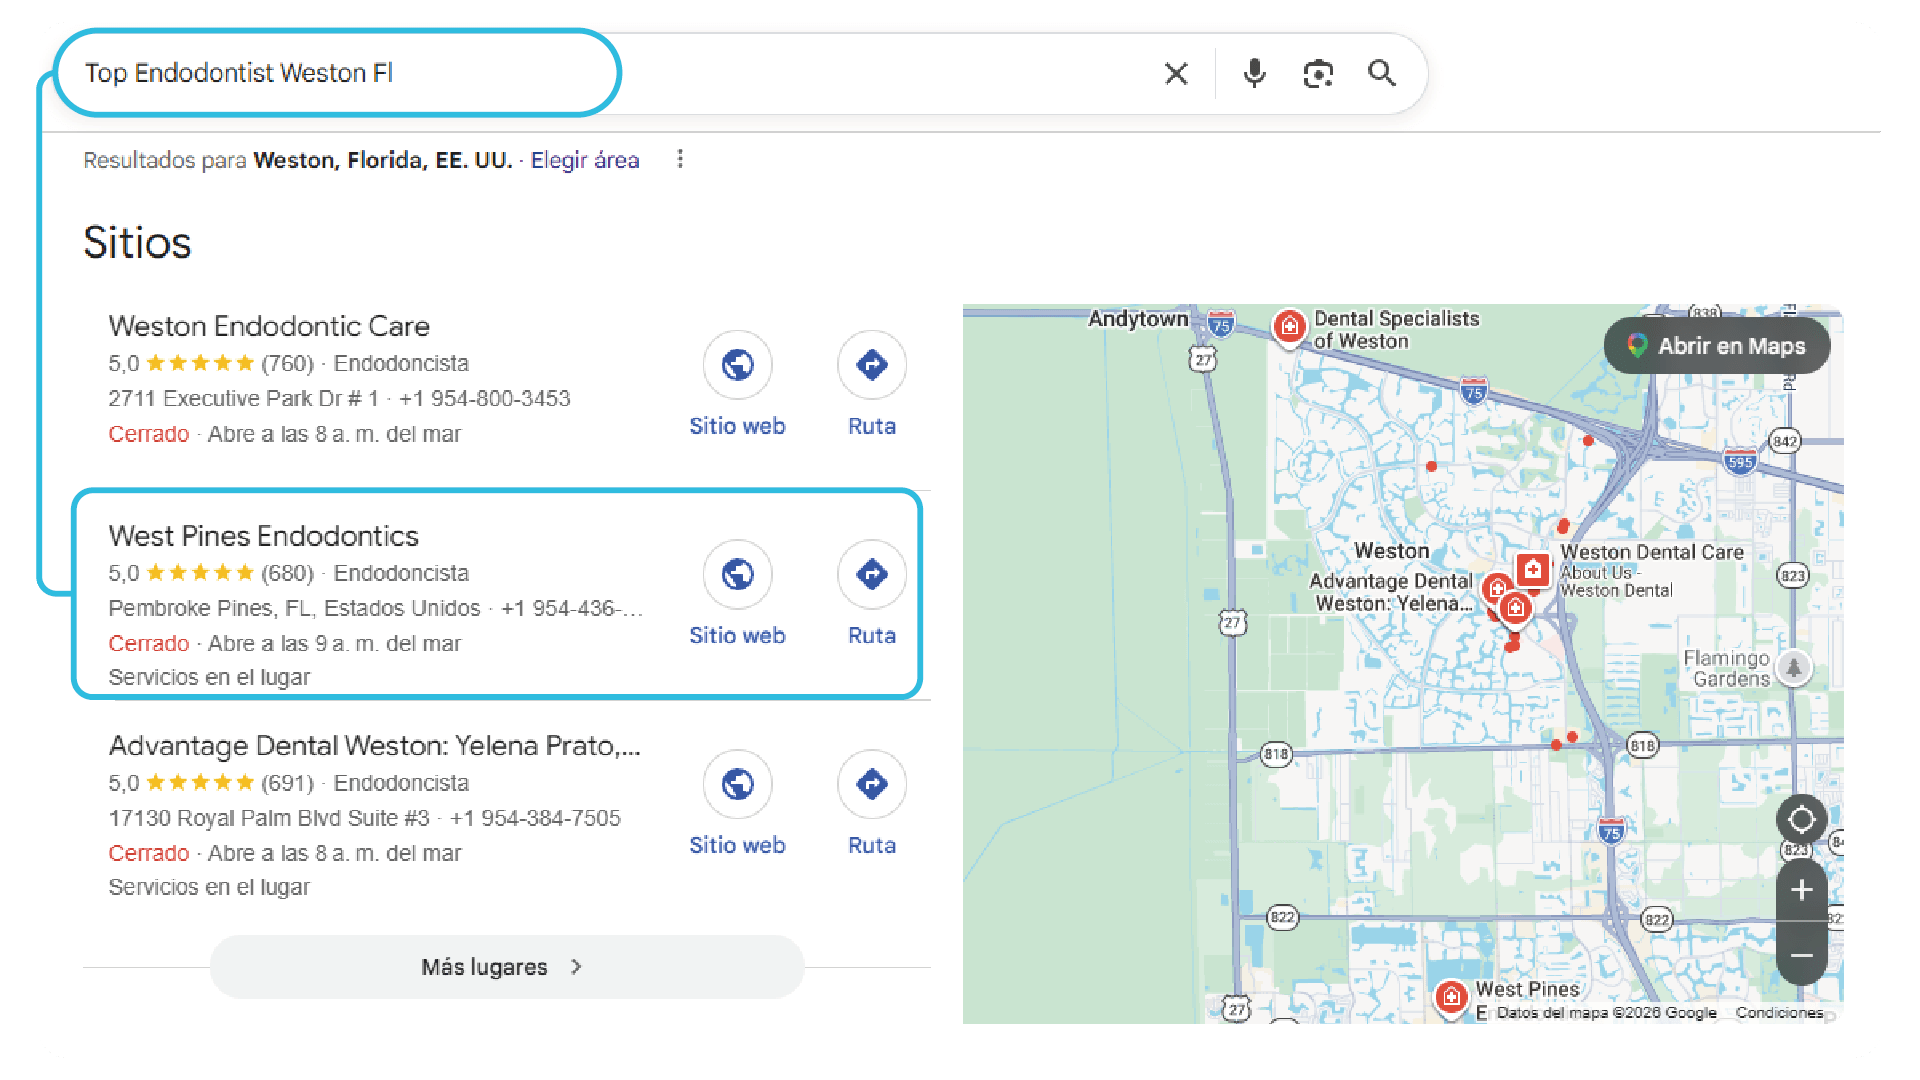Zoom in on the map
This screenshot has width=1920, height=1080.
1801,890
